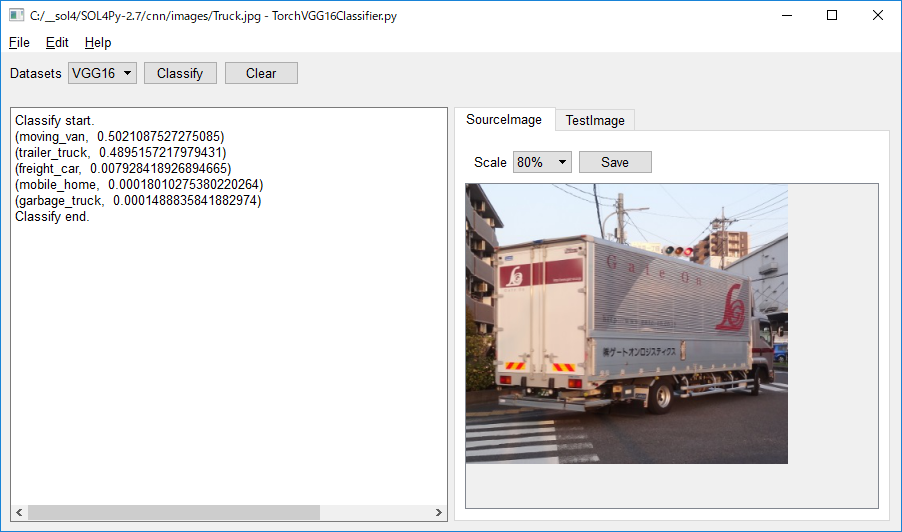Minimize the TorchVGG16Classifier window
This screenshot has height=532, width=902.
pyautogui.click(x=787, y=16)
